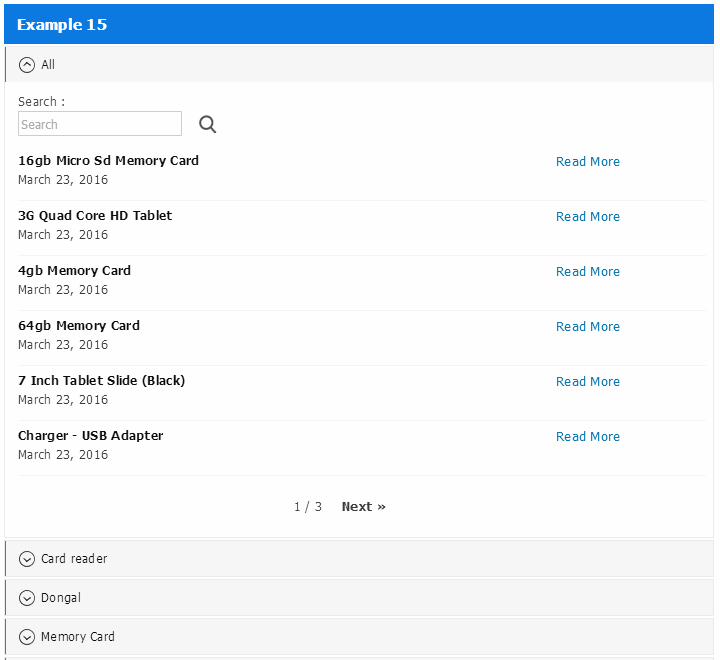This screenshot has height=660, width=720.
Task: Expand the Dongal section chevron
Action: (27, 598)
